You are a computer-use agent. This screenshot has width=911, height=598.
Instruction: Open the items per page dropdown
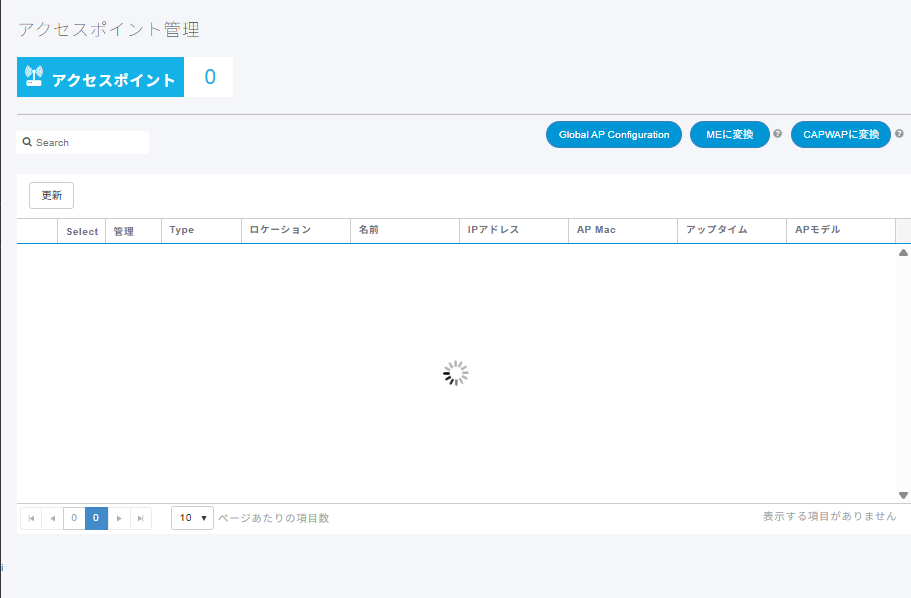click(x=192, y=518)
